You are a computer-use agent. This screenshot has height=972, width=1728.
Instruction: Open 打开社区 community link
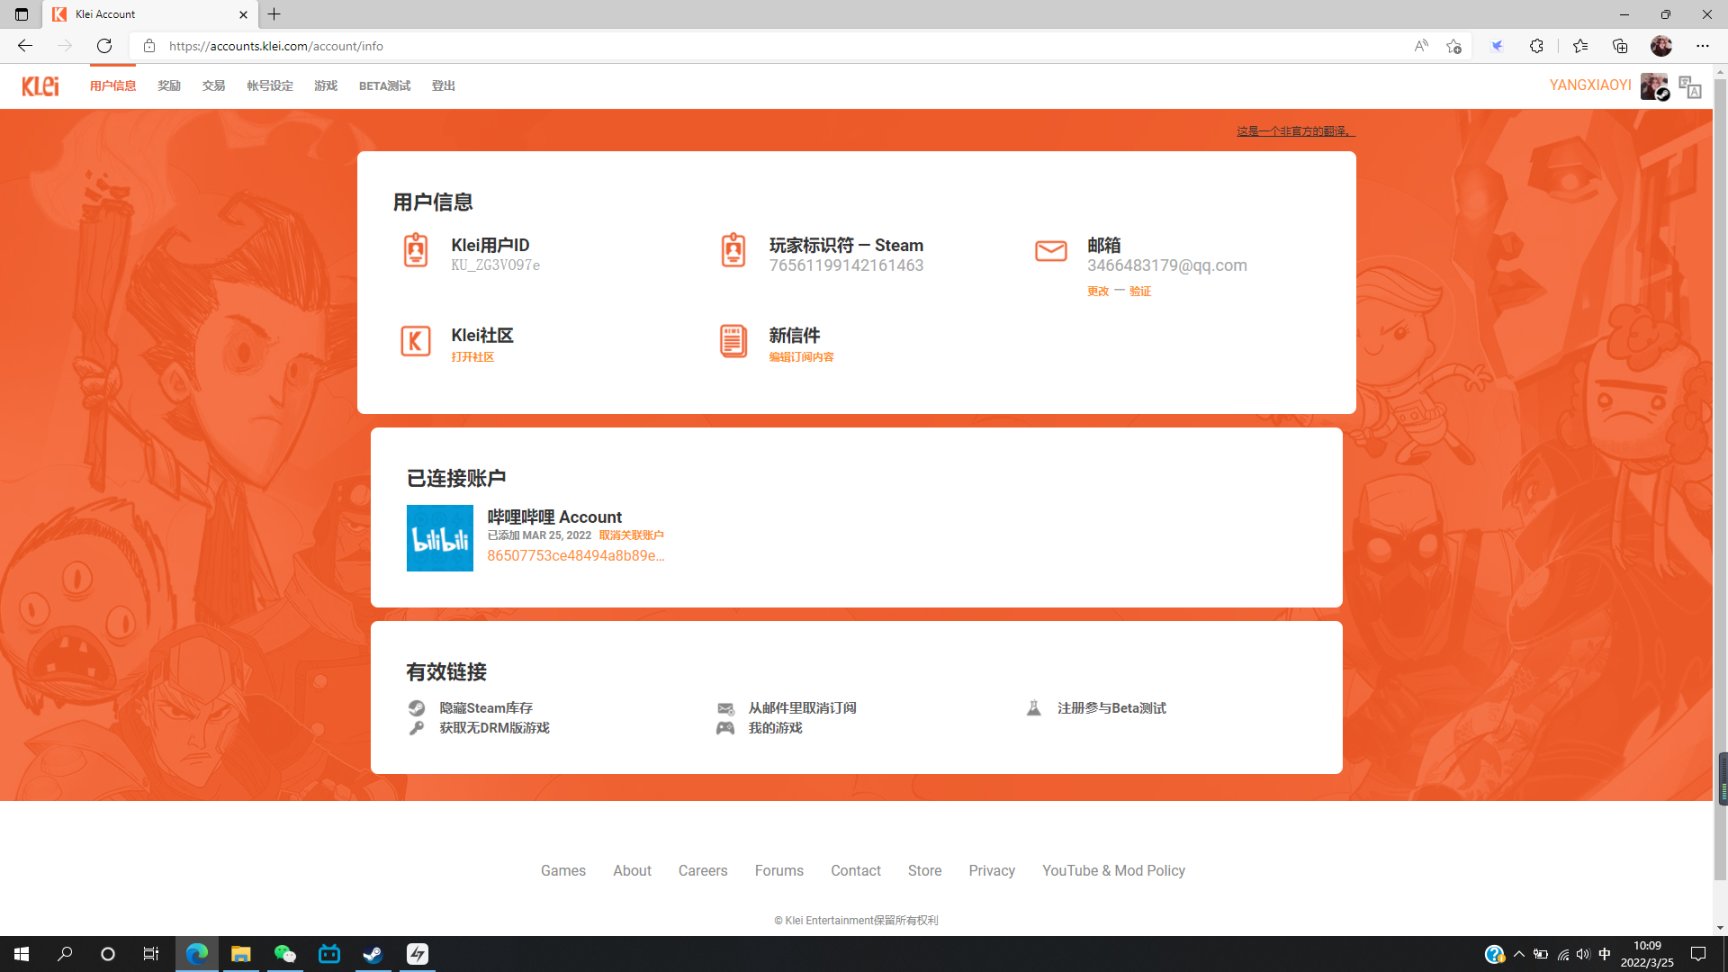tap(472, 357)
